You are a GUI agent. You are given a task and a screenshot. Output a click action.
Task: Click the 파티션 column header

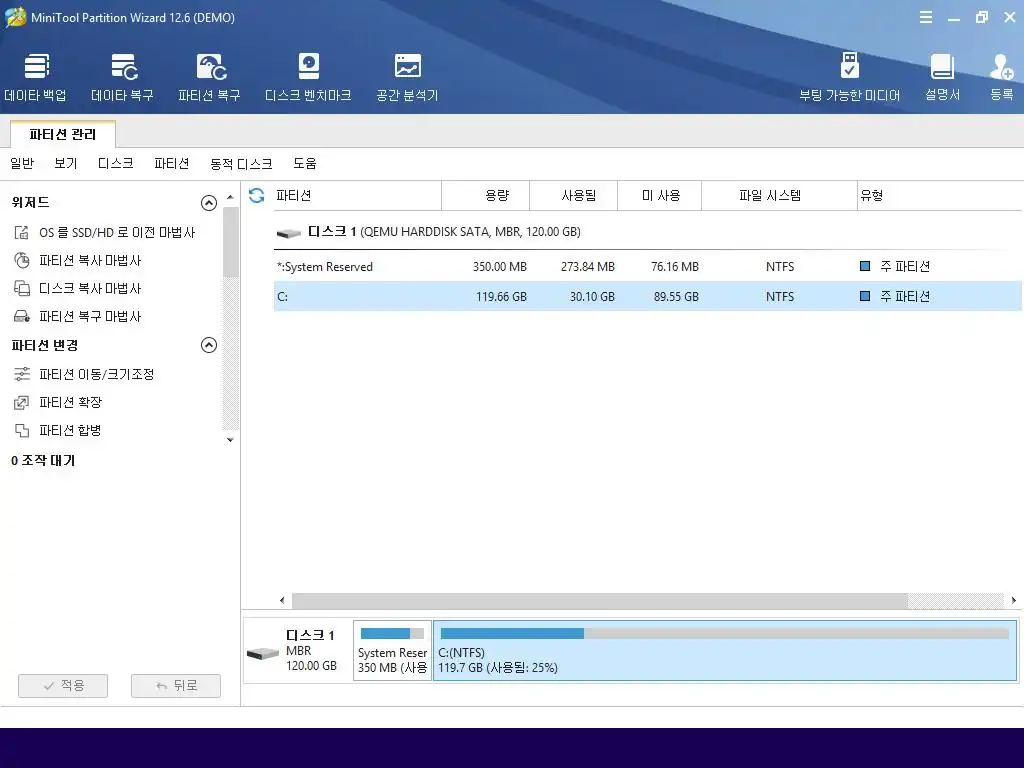coord(358,195)
